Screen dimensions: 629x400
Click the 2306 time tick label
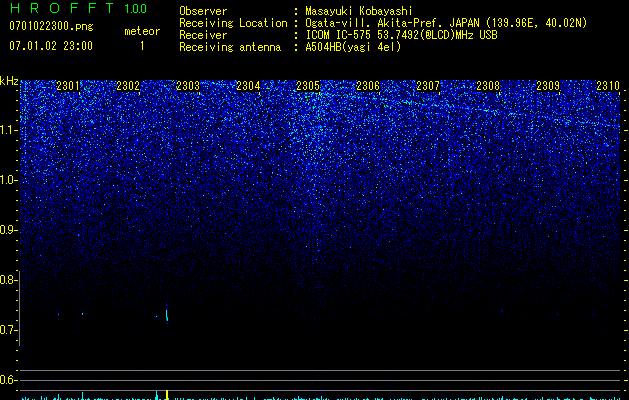(x=368, y=86)
